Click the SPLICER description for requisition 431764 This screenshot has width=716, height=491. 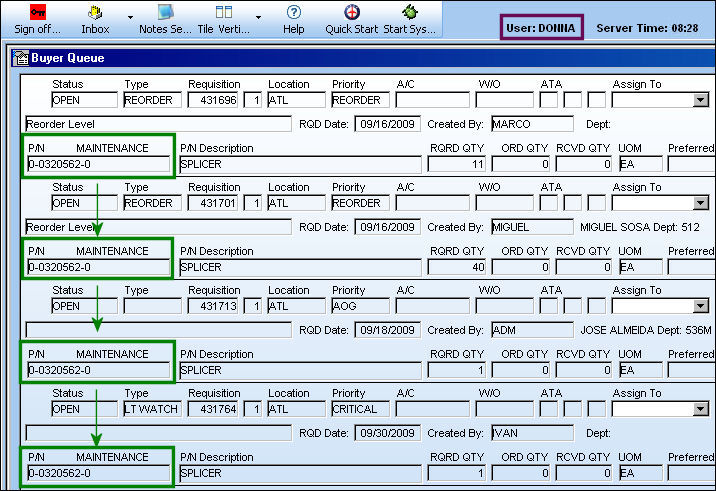click(x=300, y=473)
